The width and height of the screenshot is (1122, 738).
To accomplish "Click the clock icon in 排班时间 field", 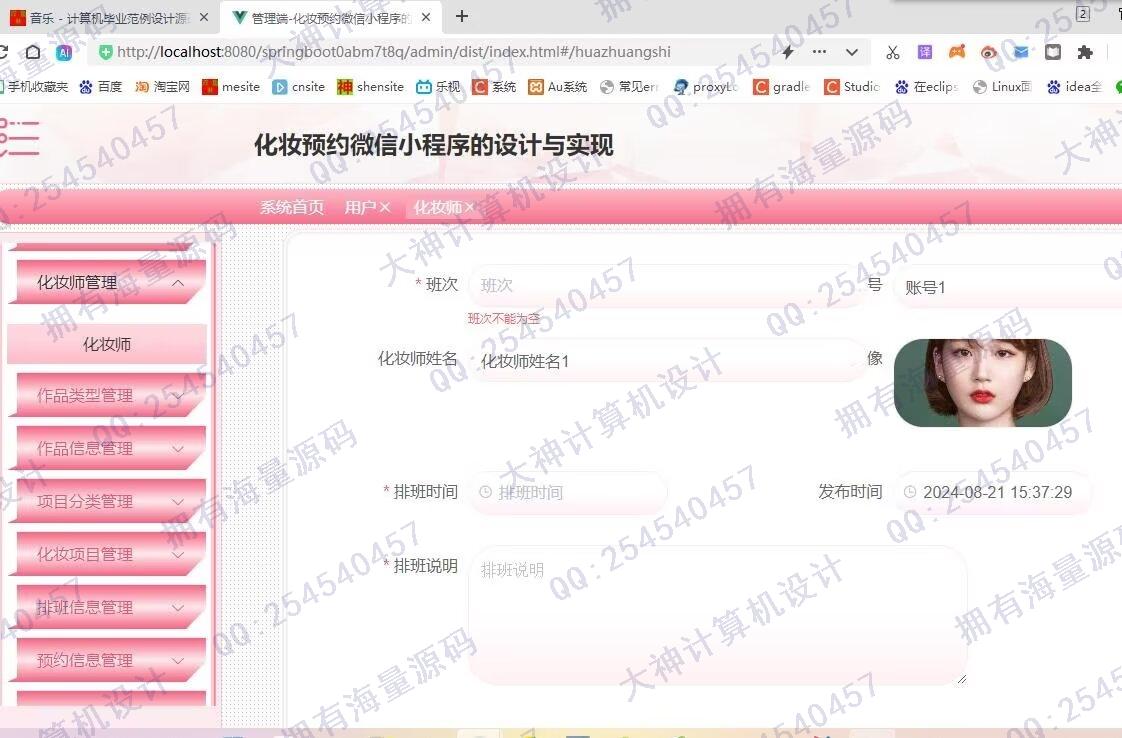I will click(485, 492).
